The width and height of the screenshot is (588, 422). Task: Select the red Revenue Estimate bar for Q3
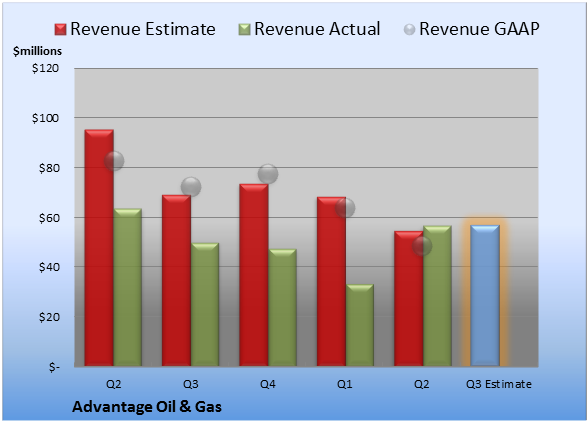(x=176, y=280)
